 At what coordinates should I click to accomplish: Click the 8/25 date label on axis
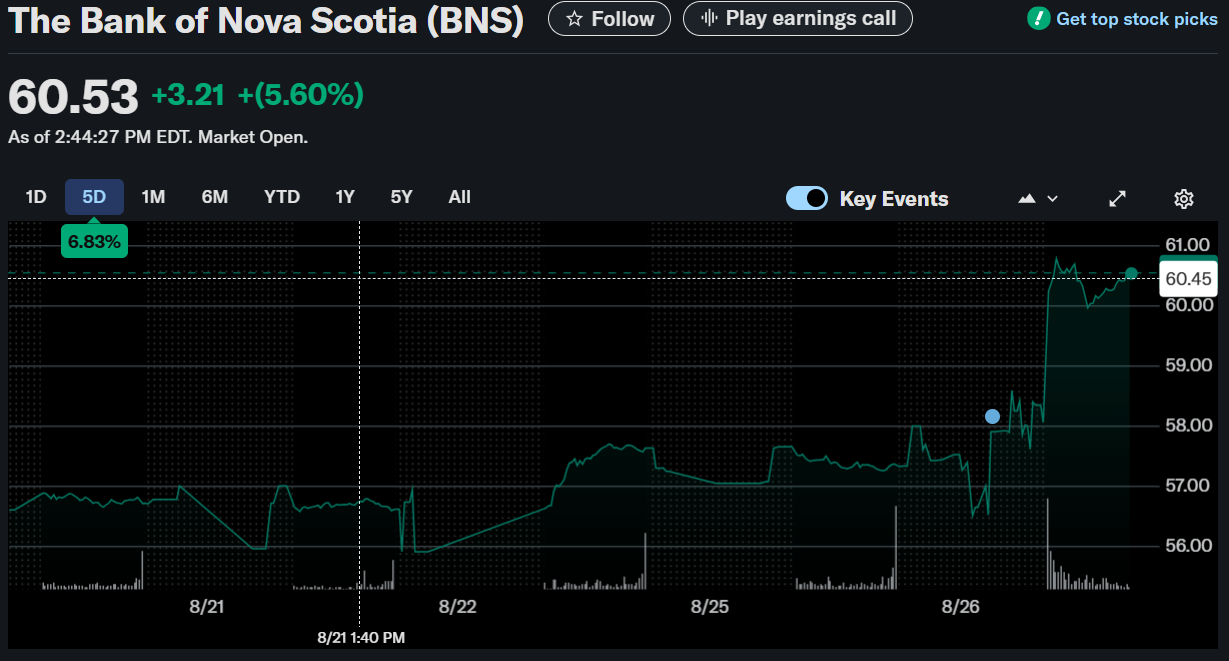click(709, 606)
